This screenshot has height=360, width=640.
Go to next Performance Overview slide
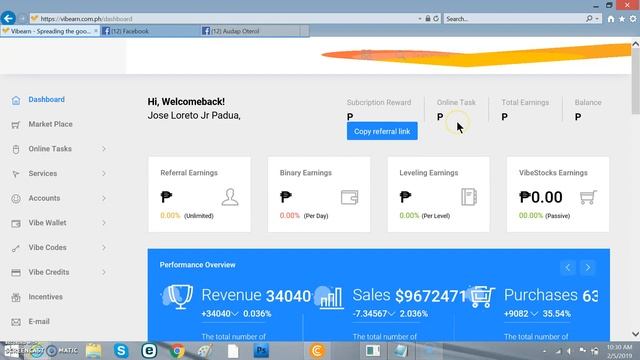click(x=588, y=268)
